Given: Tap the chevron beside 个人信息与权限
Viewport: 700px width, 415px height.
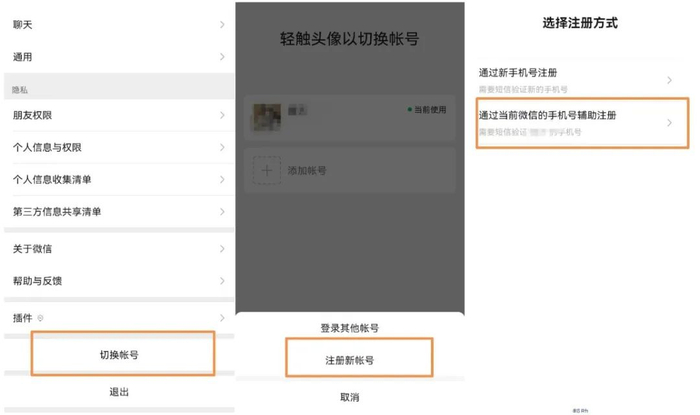Looking at the screenshot, I should (x=222, y=147).
